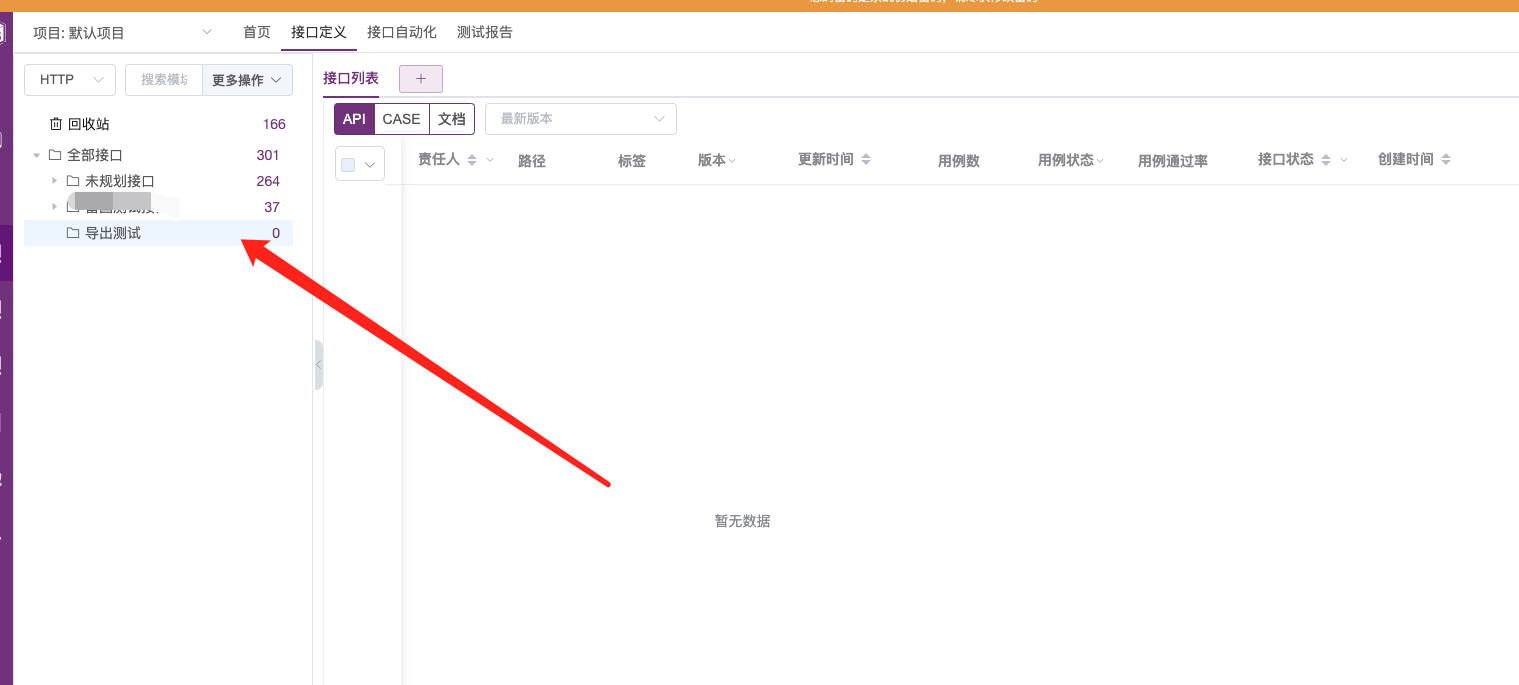Click the sort arrows on 创建时间 column
Image resolution: width=1519 pixels, height=685 pixels.
[x=1446, y=160]
